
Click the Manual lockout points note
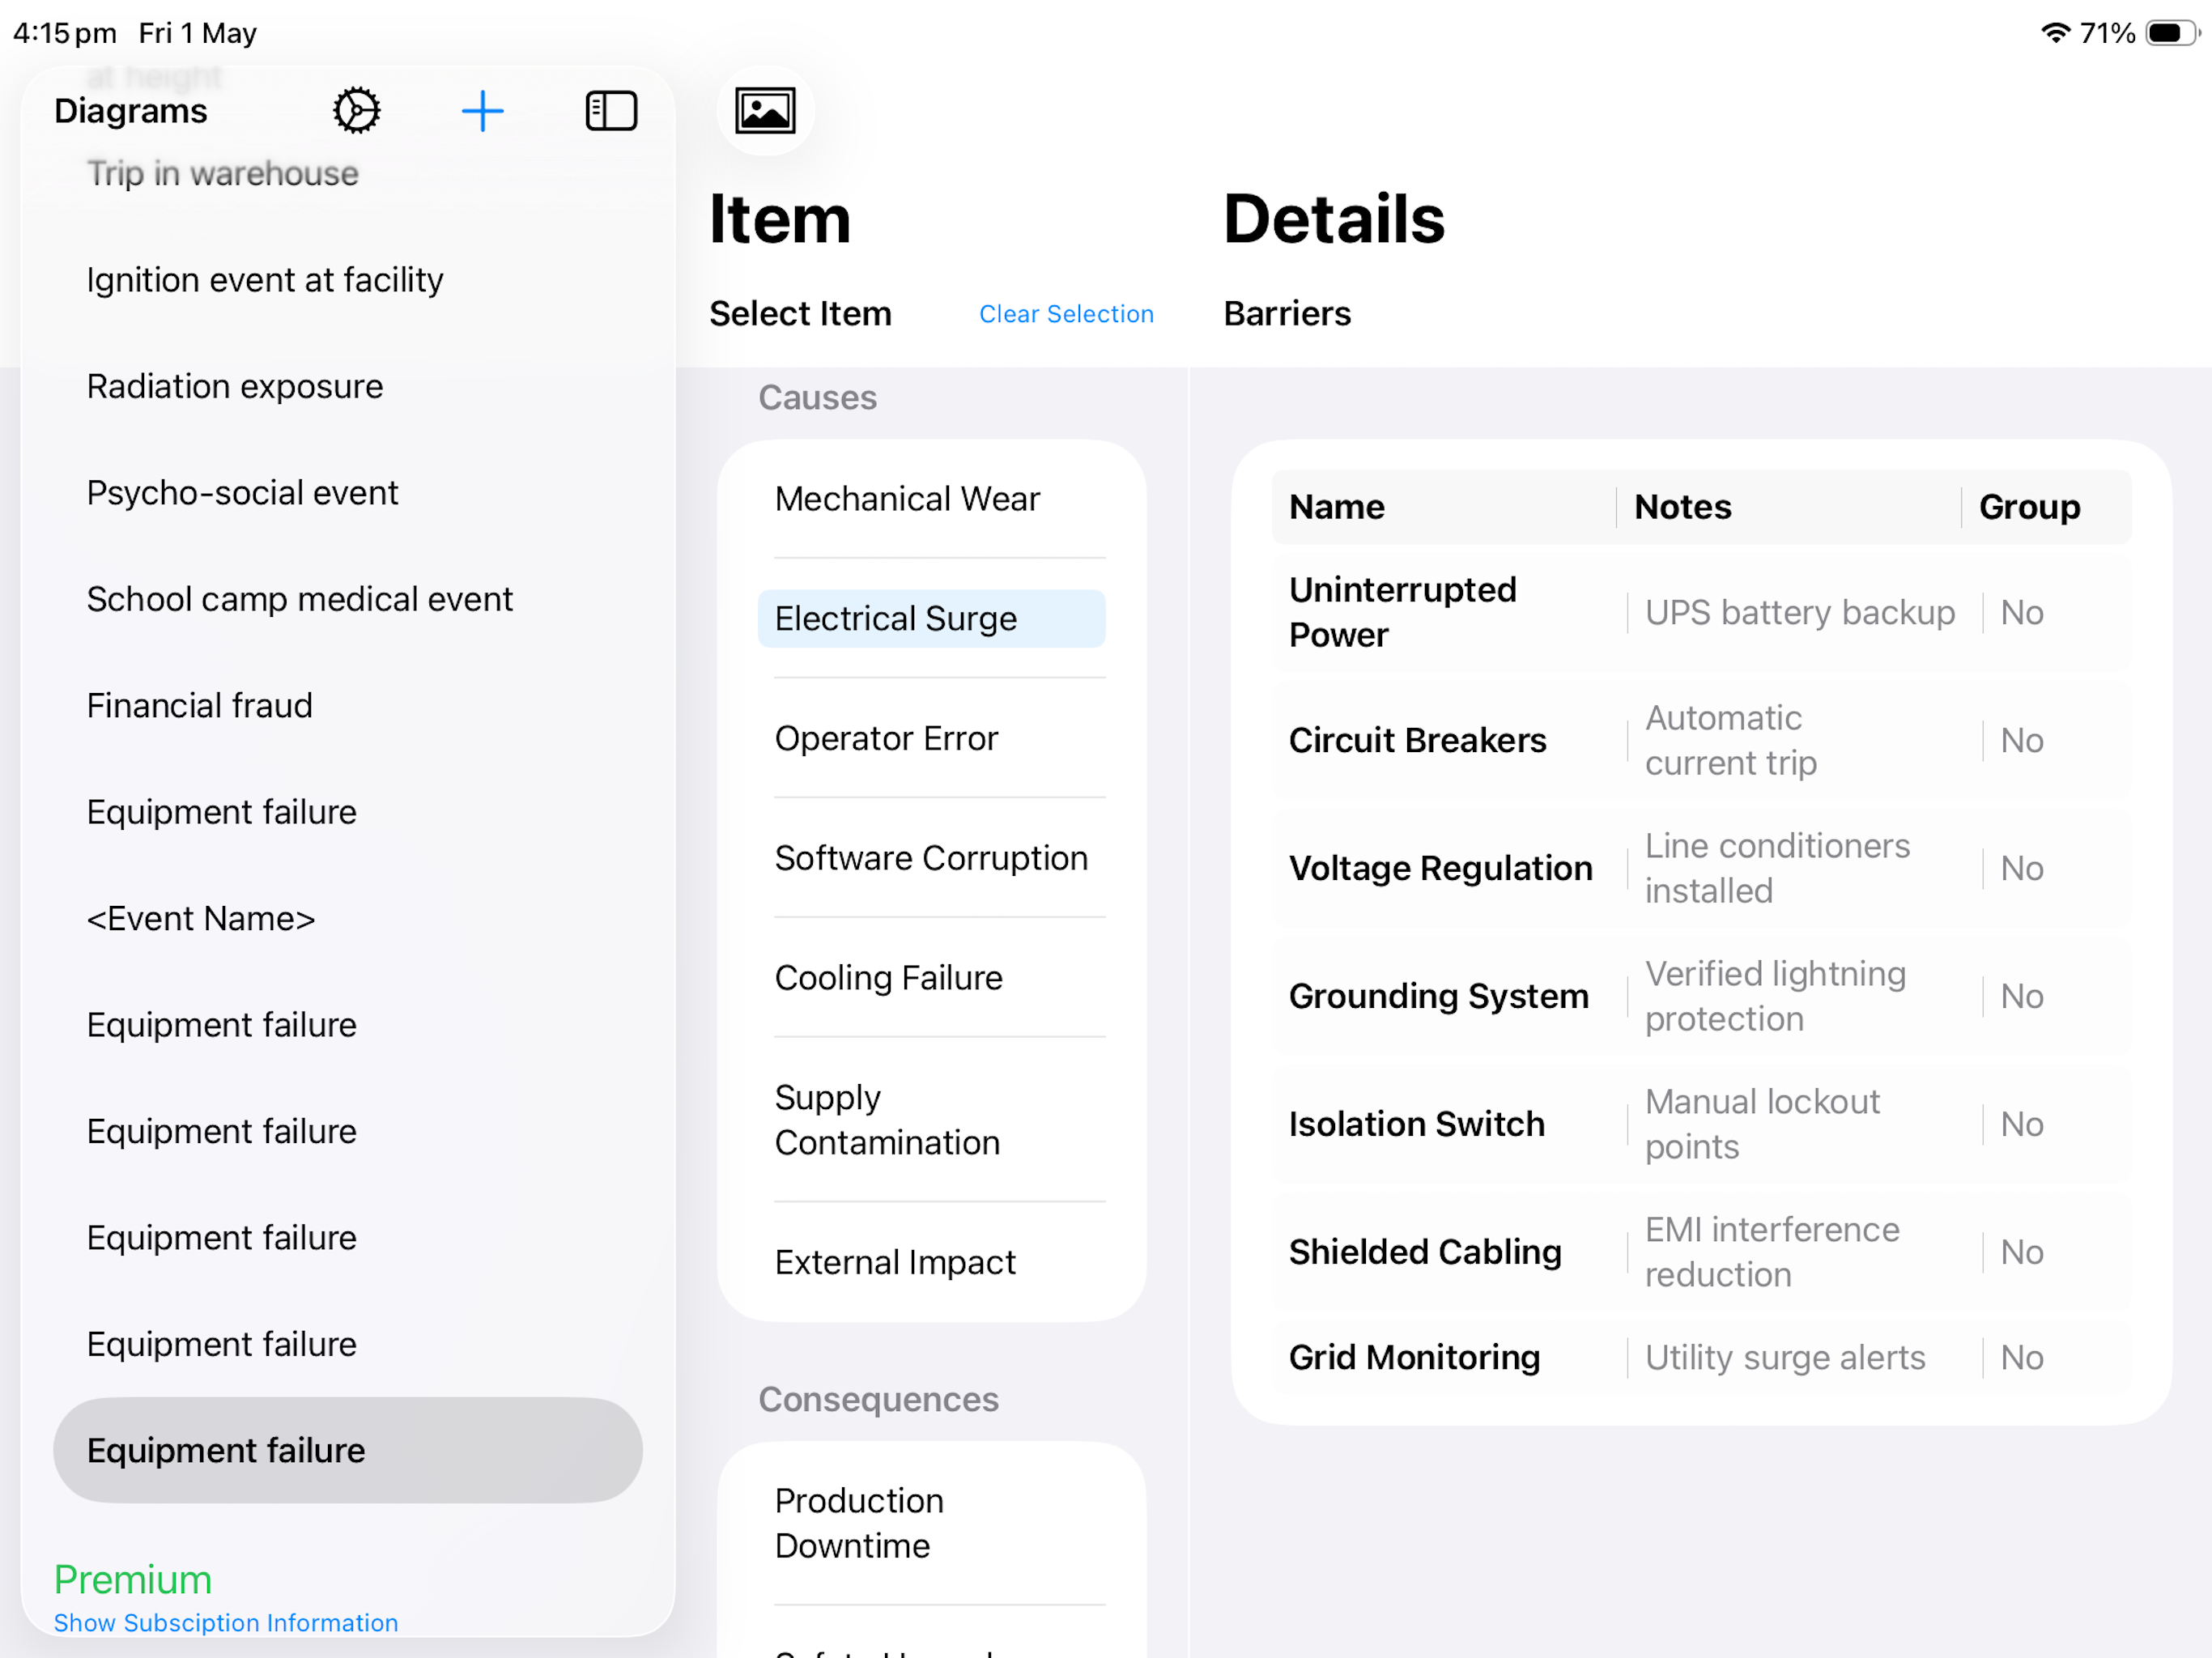click(x=1762, y=1124)
